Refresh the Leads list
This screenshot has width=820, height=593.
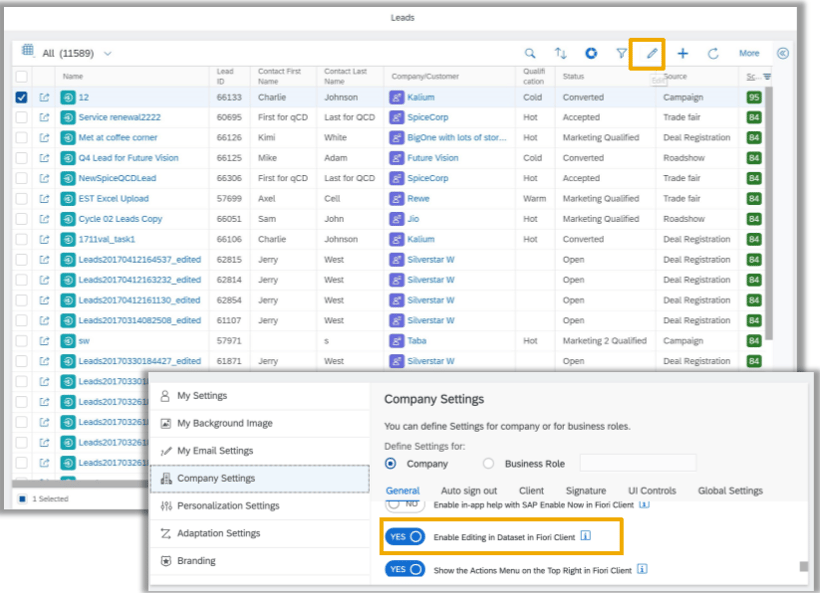coord(713,53)
